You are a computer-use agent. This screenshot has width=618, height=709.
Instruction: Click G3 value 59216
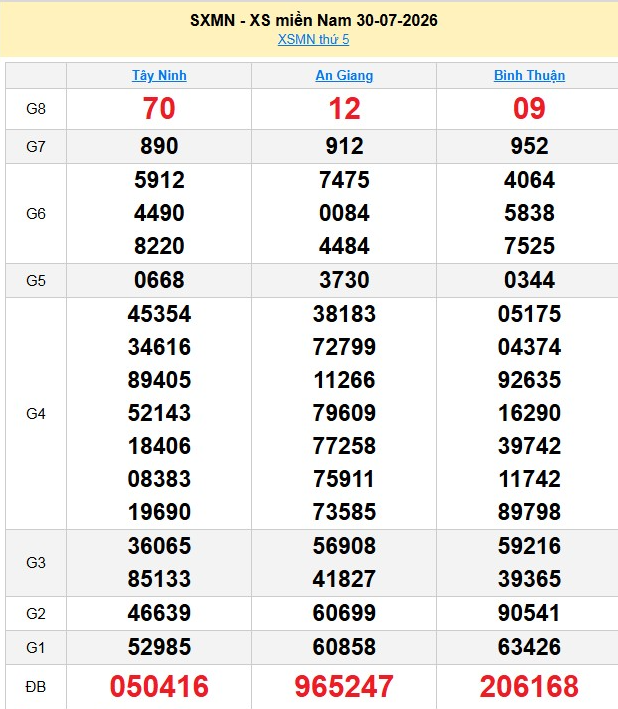pos(529,546)
